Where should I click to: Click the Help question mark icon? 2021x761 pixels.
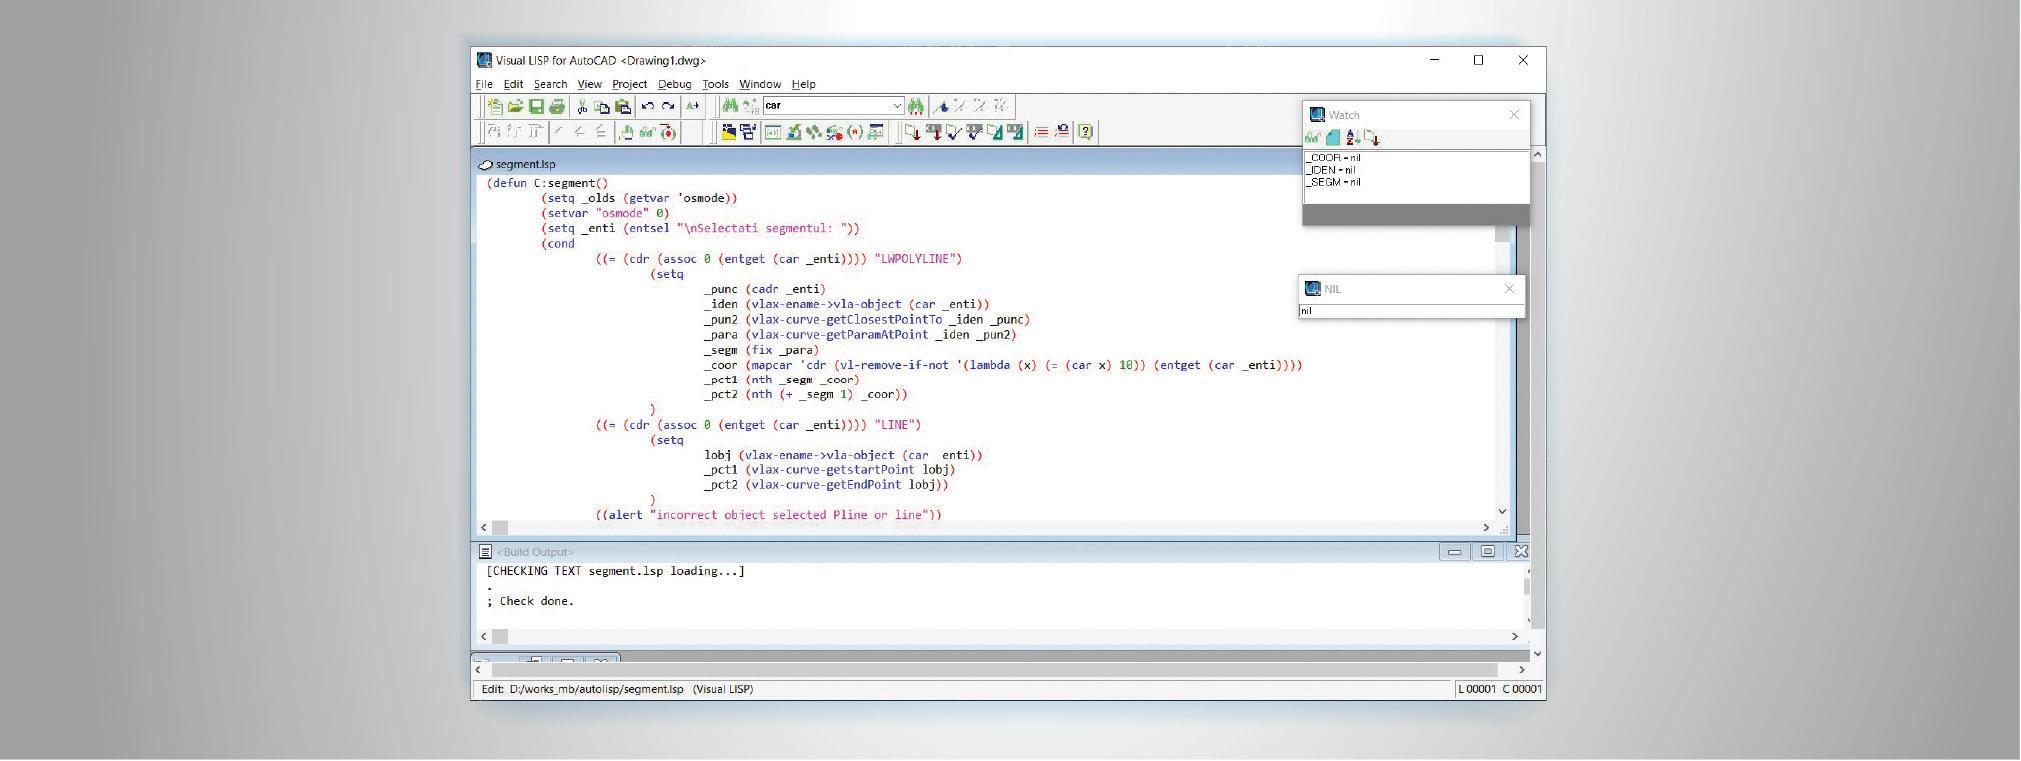point(1086,132)
